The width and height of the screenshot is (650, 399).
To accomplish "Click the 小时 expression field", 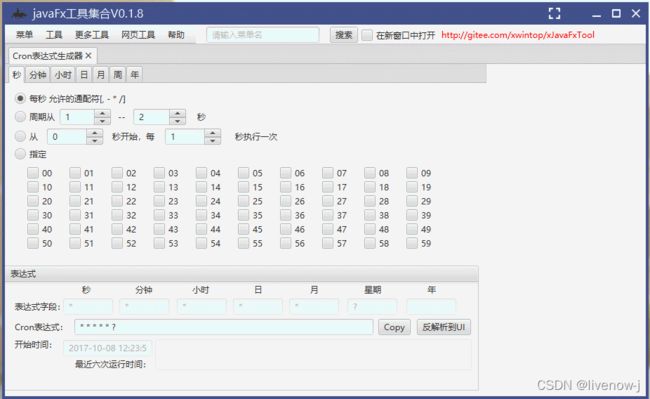I will tap(202, 307).
